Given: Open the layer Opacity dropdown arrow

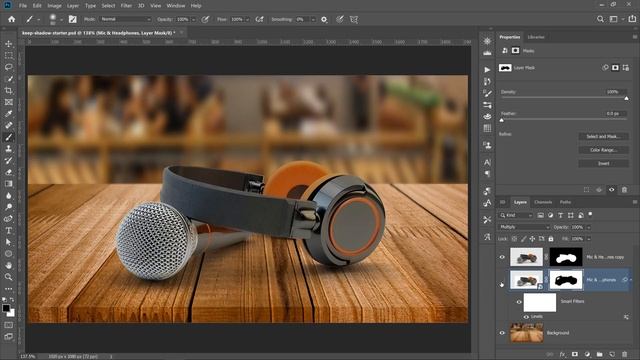Looking at the screenshot, I should tap(589, 227).
